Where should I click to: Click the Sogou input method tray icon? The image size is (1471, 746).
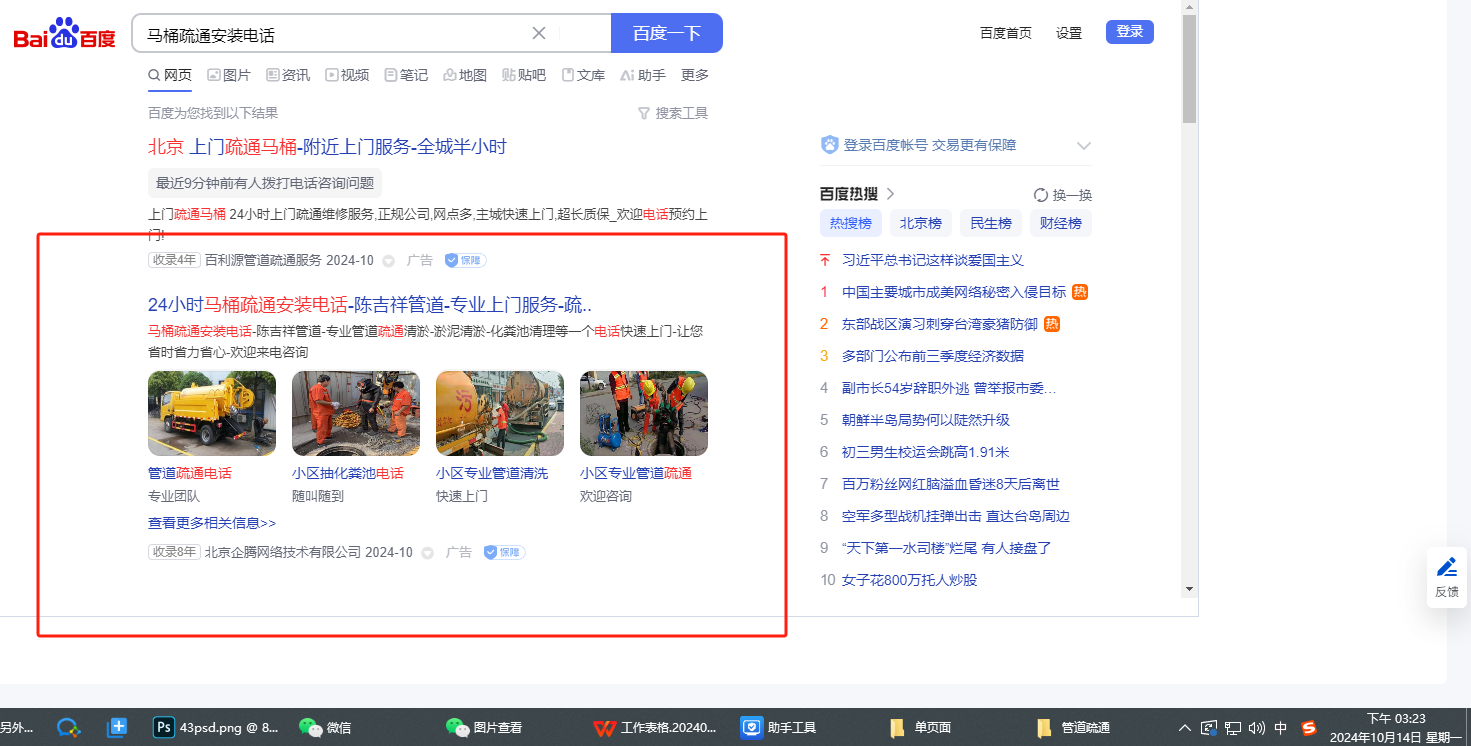1309,727
